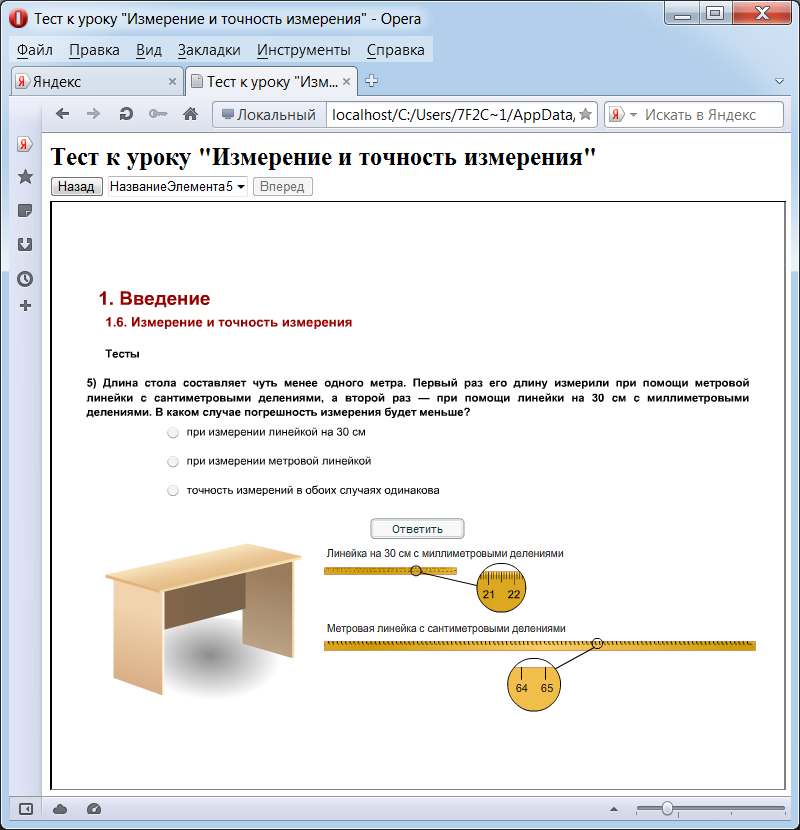The height and width of the screenshot is (830, 800).
Task: Select answer точность измерений в обоих случаях одинакова
Action: (173, 491)
